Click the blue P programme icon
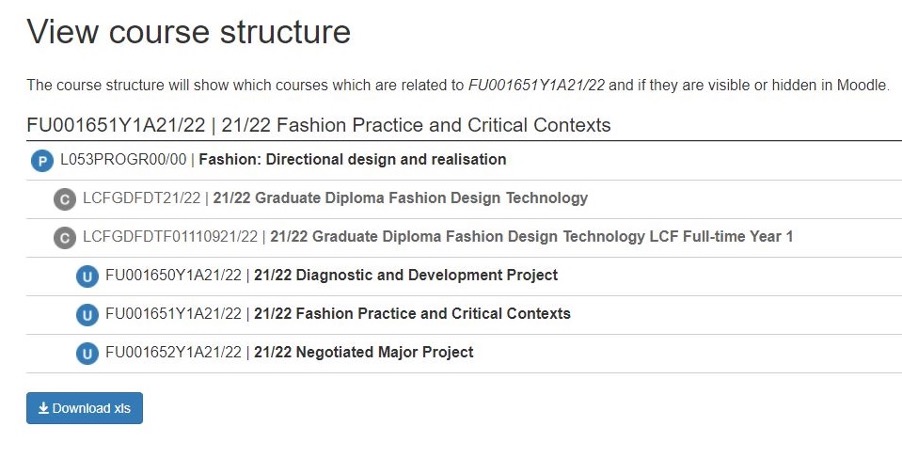Viewport: 902px width, 458px height. click(x=42, y=161)
